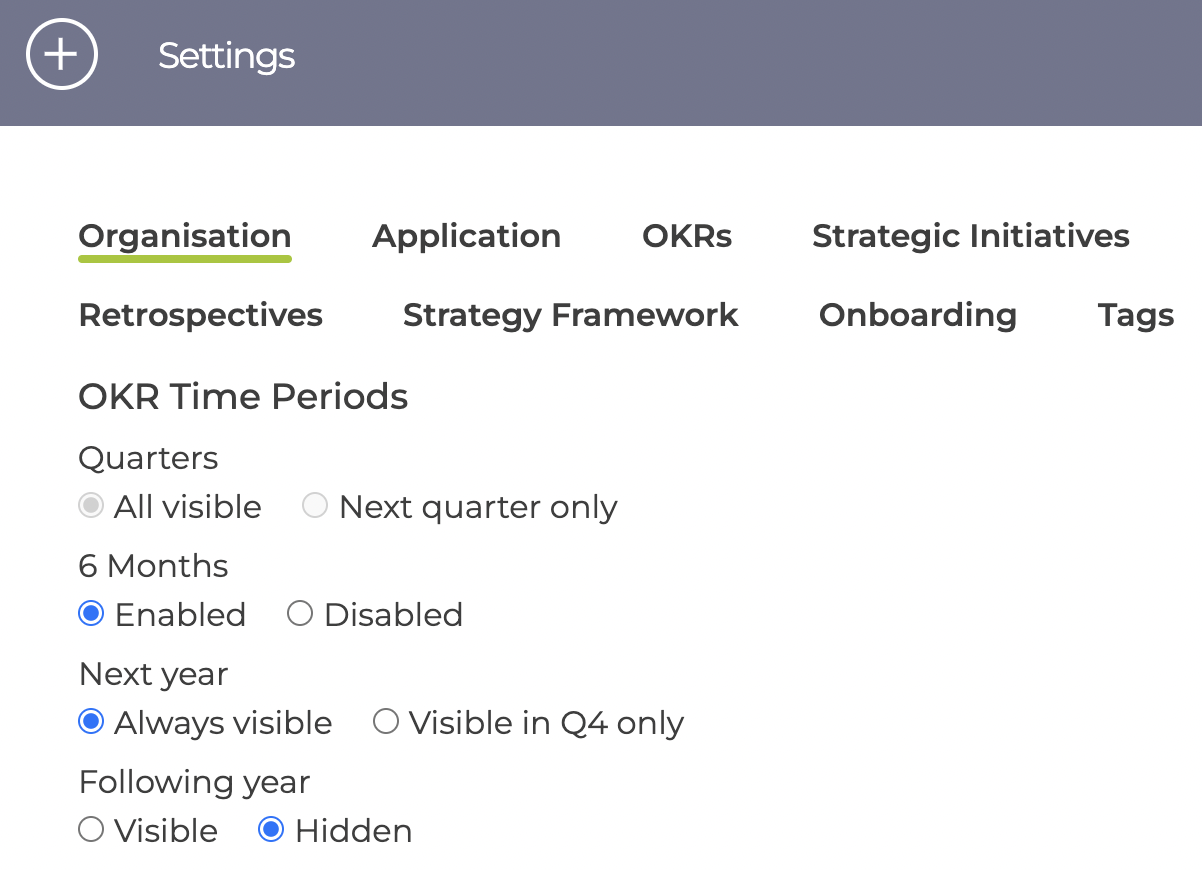
Task: Select the Retrospectives tab
Action: (x=201, y=315)
